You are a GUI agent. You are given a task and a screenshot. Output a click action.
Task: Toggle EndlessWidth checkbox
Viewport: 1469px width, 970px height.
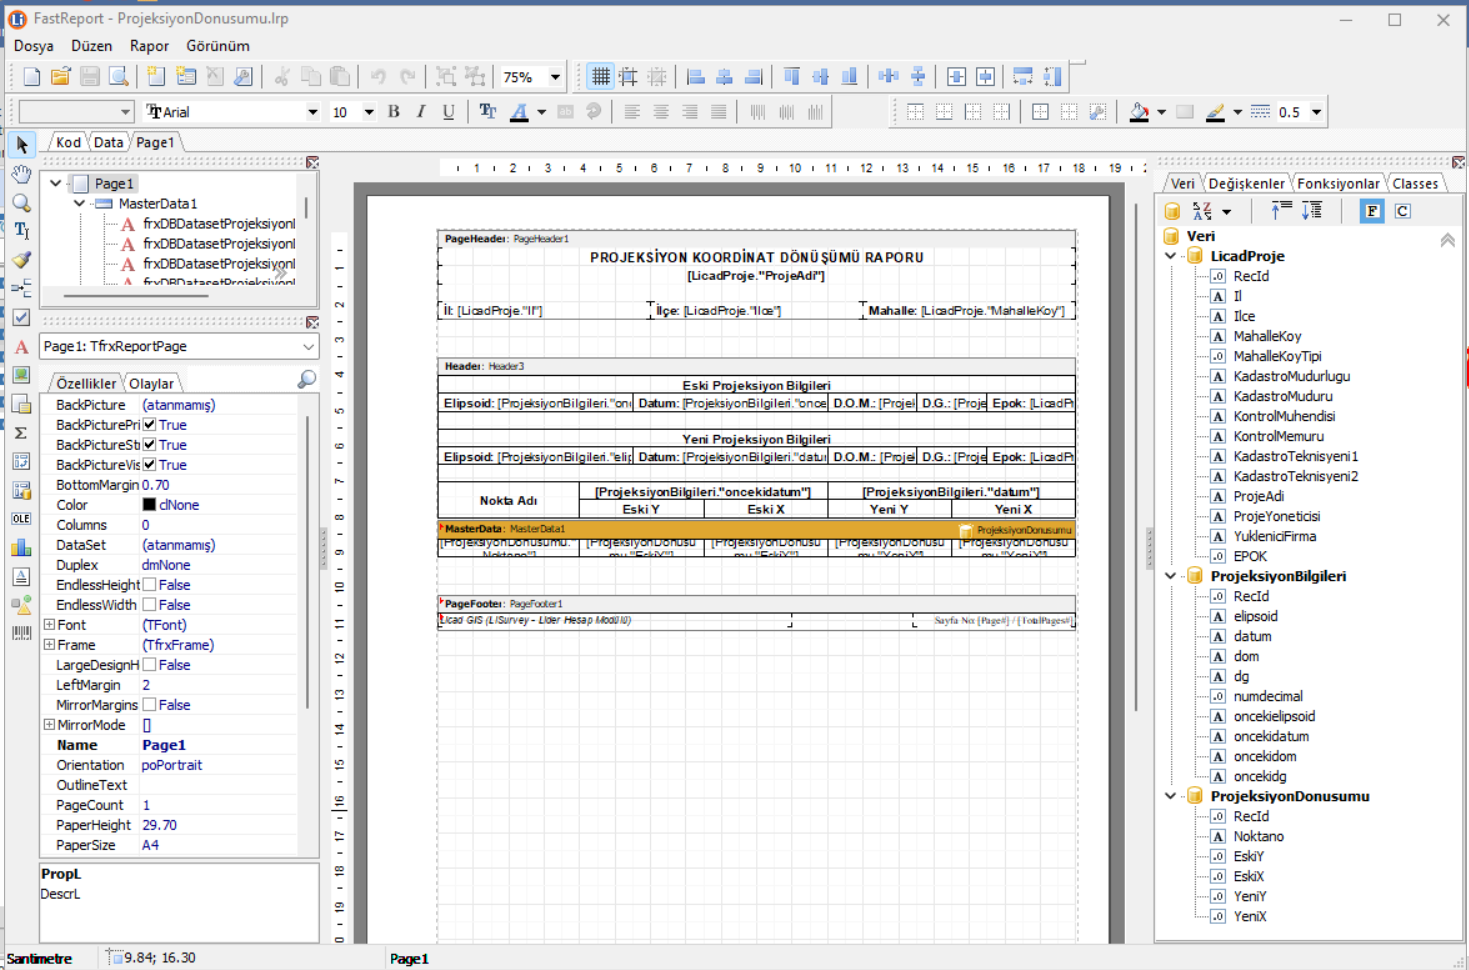(149, 605)
